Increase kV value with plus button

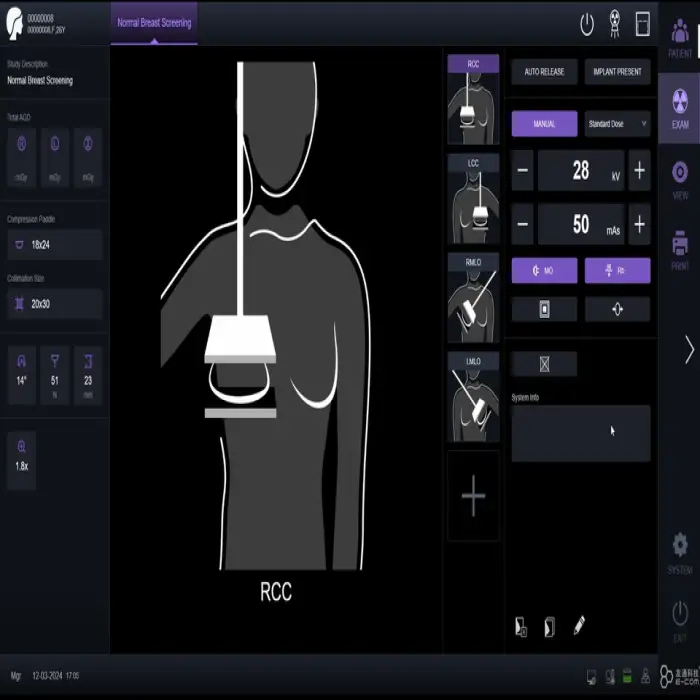click(639, 171)
